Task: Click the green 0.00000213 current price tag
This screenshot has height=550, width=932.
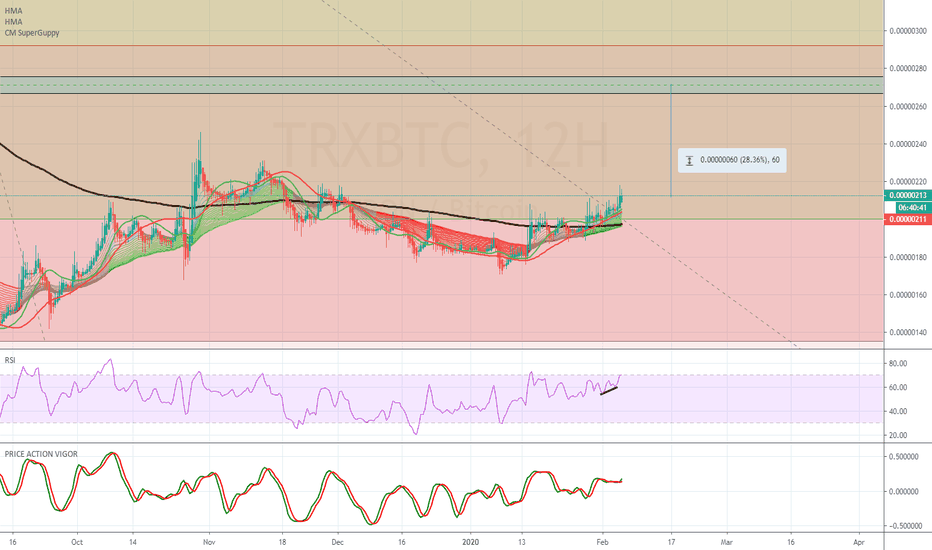Action: coord(908,196)
